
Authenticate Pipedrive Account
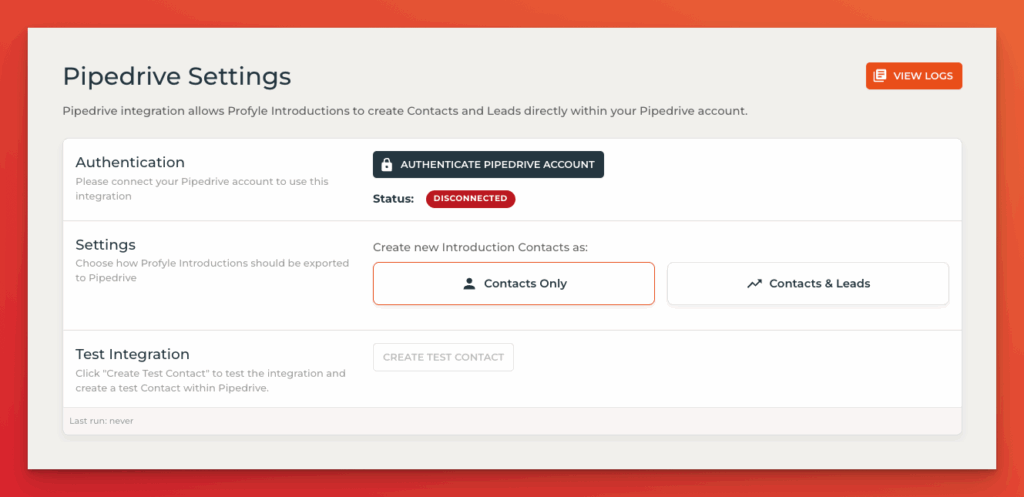point(488,165)
